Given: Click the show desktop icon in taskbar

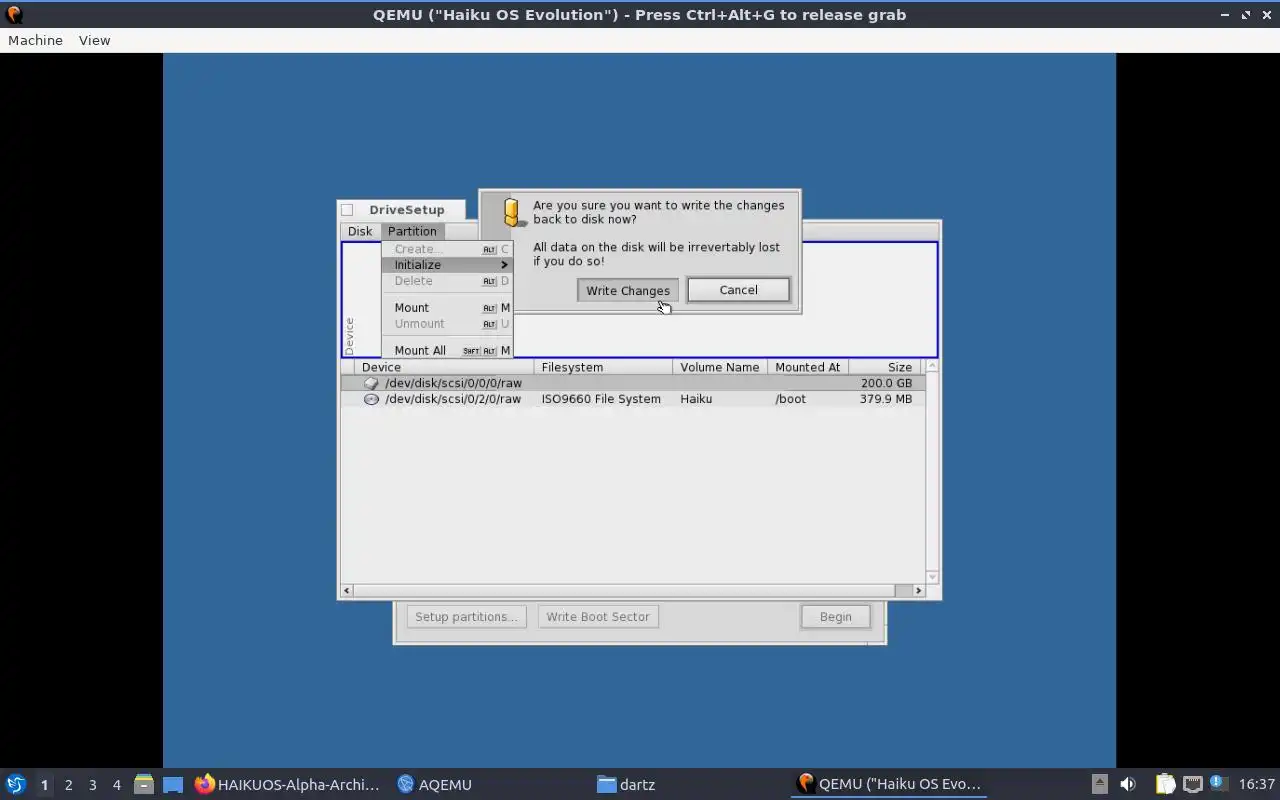Looking at the screenshot, I should (173, 785).
